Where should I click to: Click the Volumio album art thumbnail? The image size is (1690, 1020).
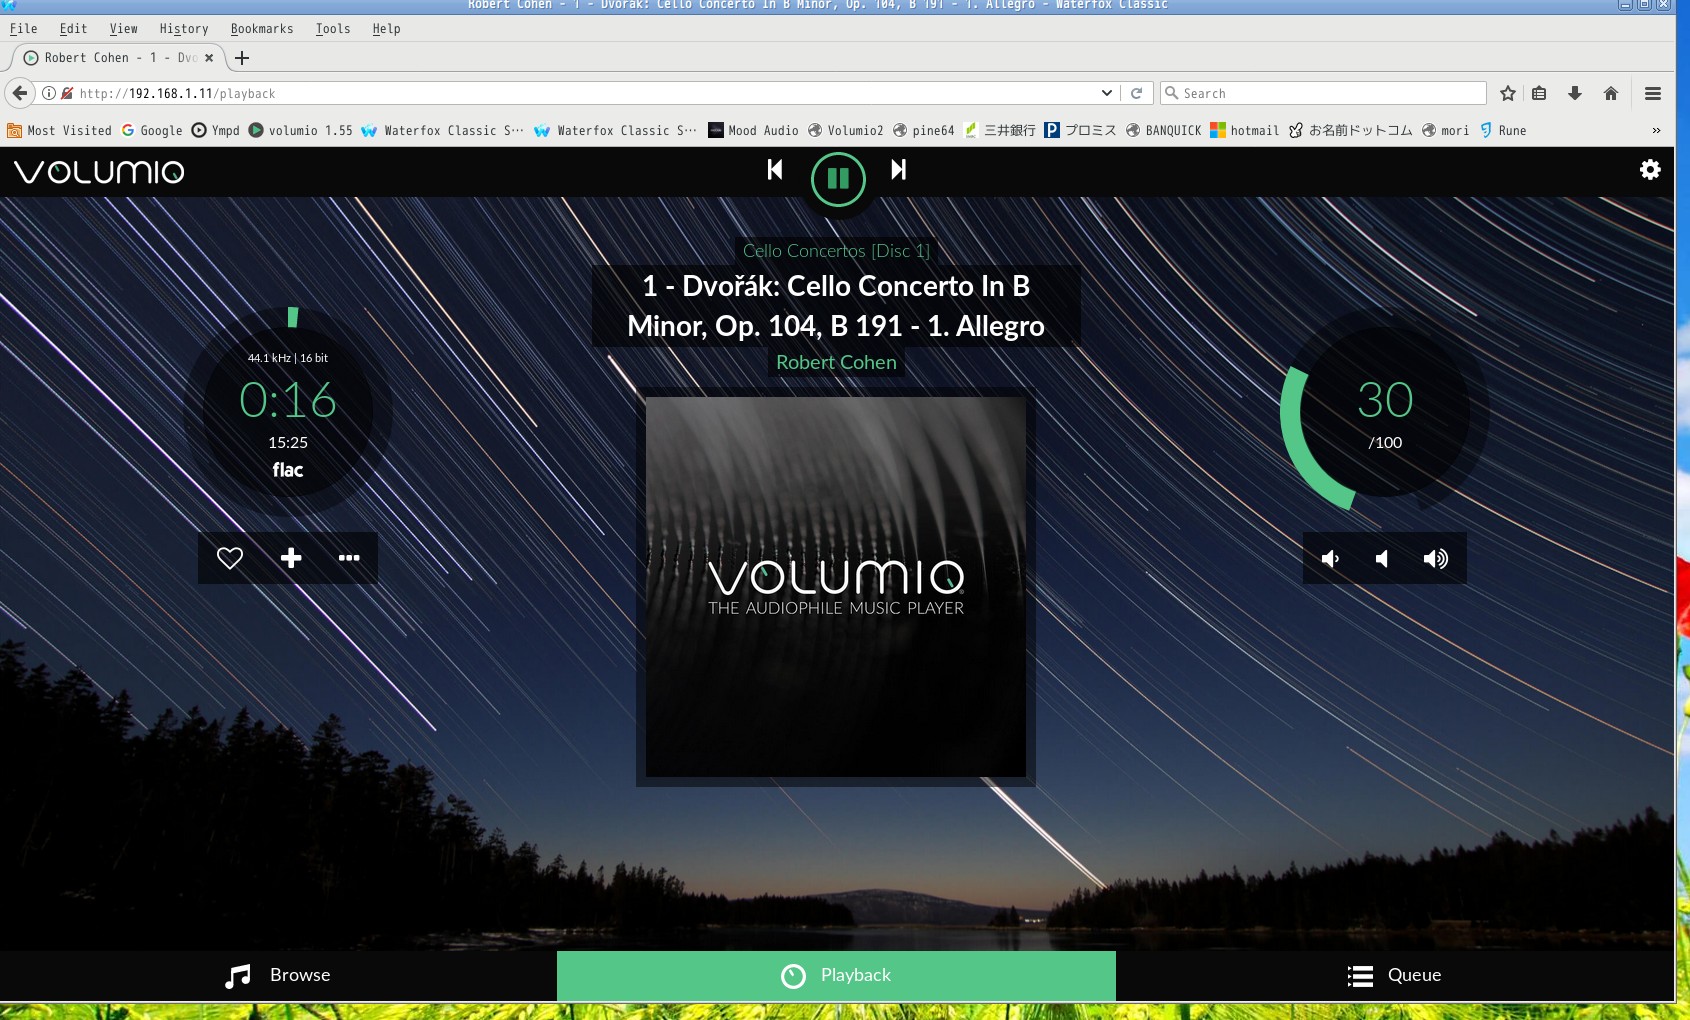836,587
